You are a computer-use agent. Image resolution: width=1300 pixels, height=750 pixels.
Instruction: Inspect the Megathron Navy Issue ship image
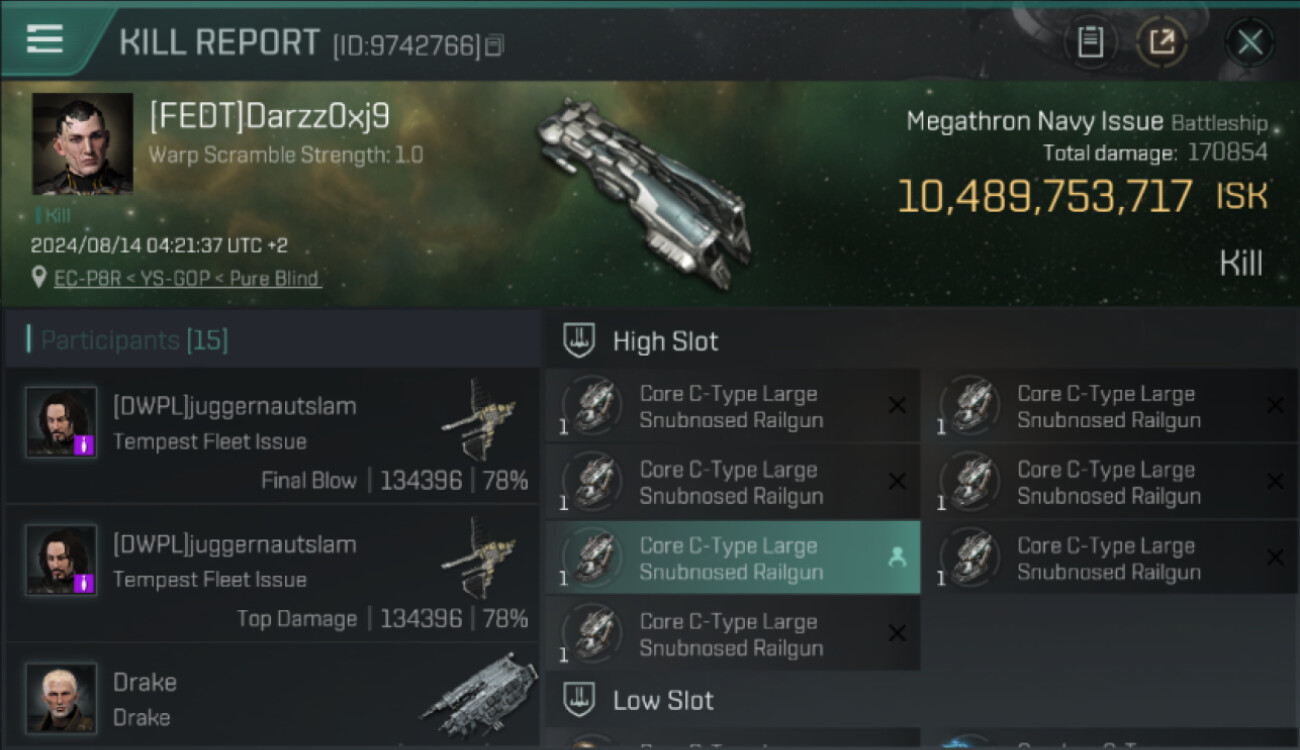click(643, 193)
